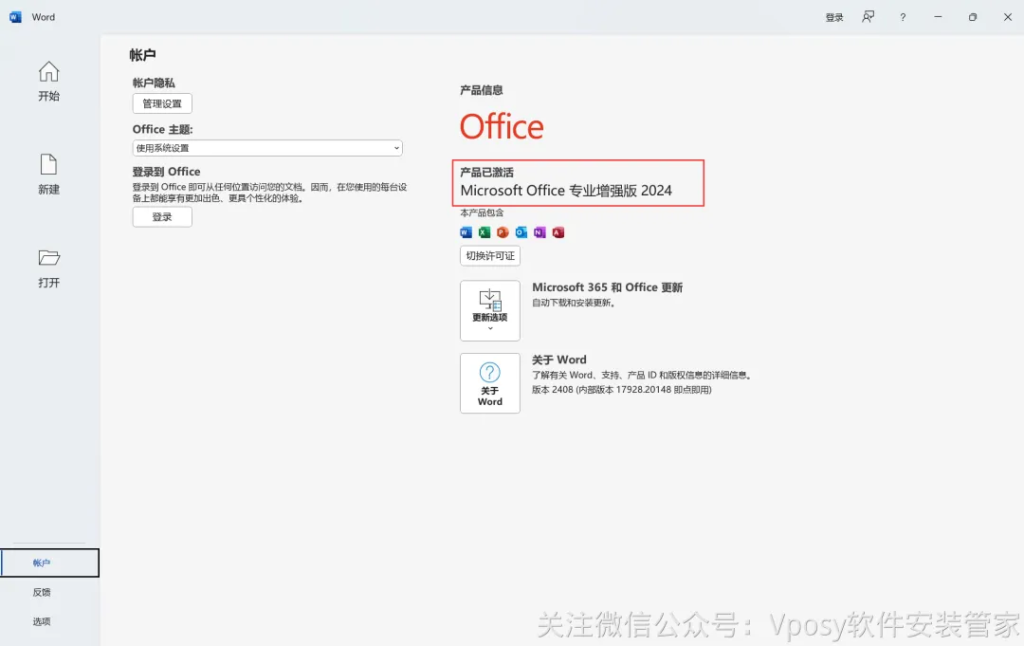Click the 关于 Word button

coord(490,383)
